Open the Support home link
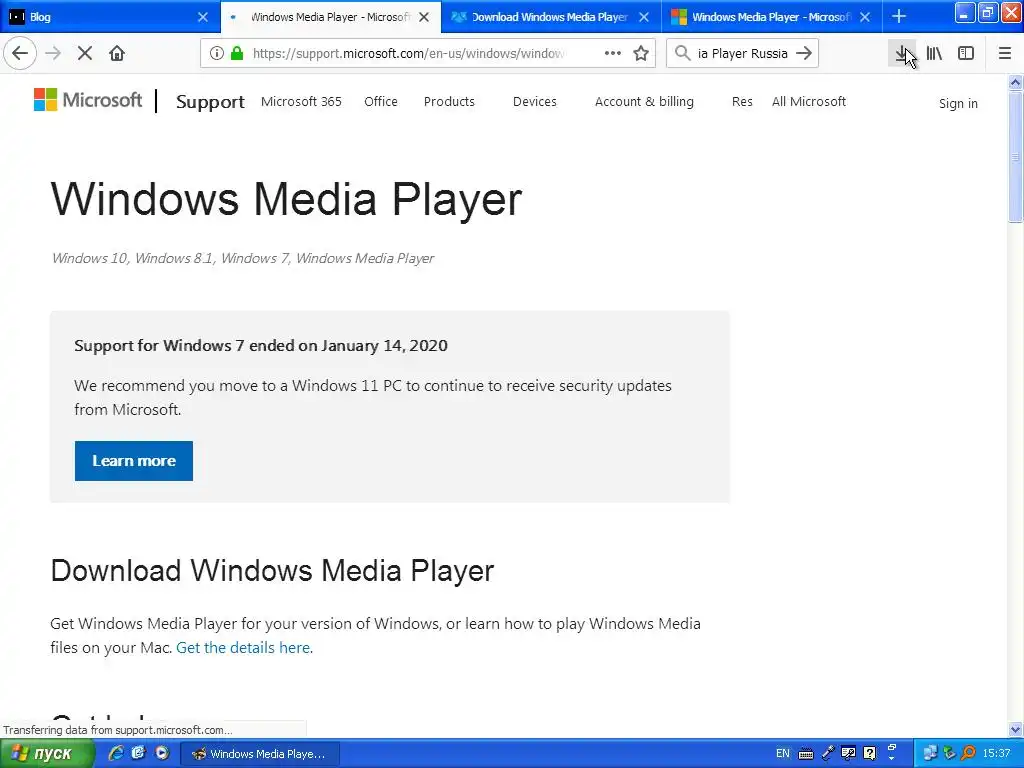Viewport: 1024px width, 768px height. 210,102
